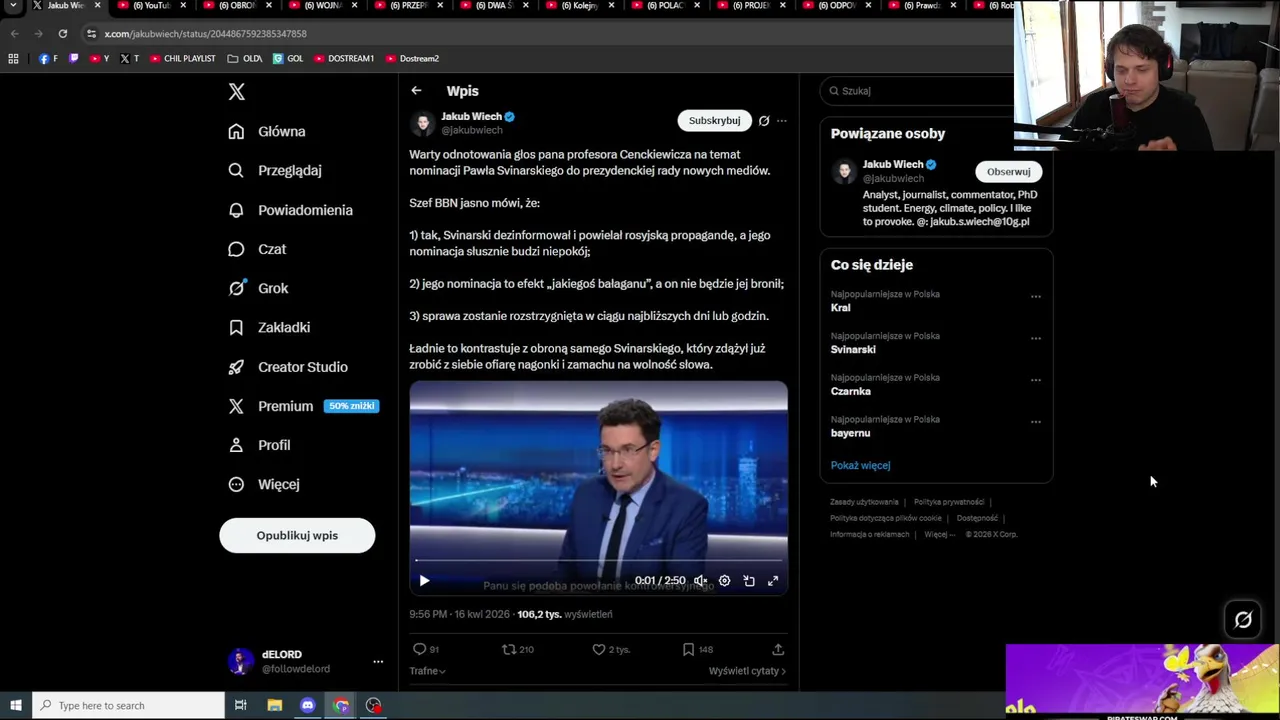Viewport: 1280px width, 720px height.
Task: Open options for Svinarski trend
Action: point(1036,338)
